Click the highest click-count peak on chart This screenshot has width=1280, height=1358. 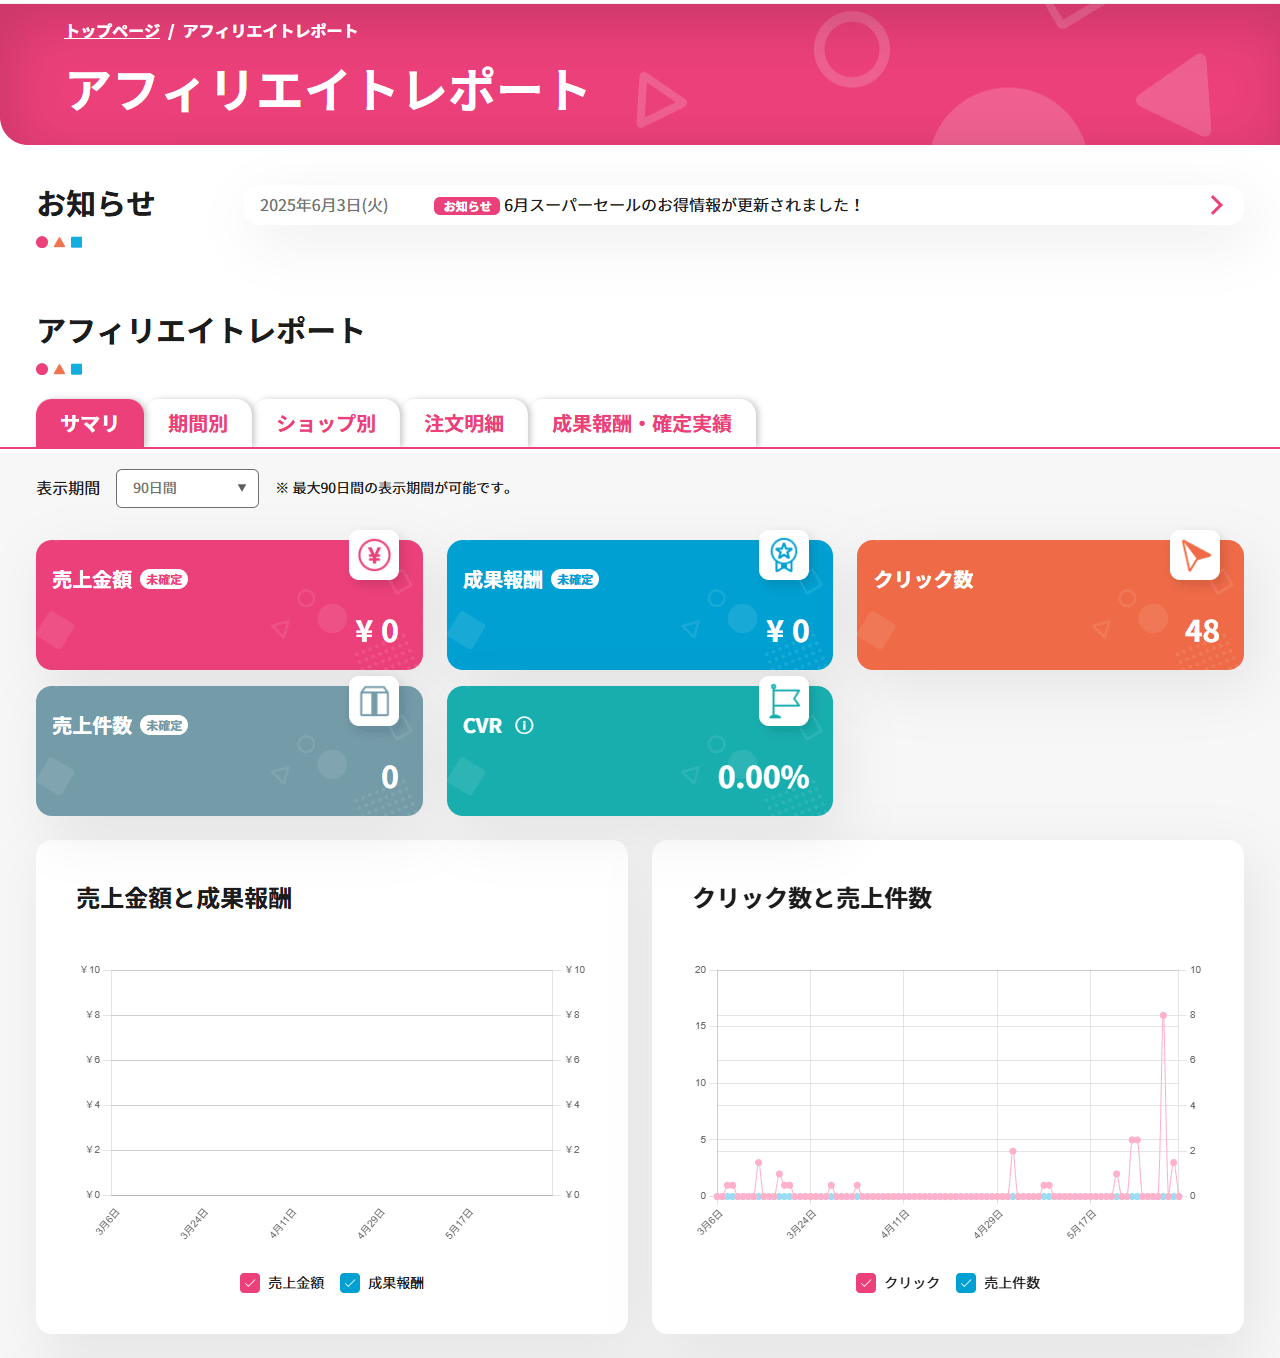point(1163,1015)
